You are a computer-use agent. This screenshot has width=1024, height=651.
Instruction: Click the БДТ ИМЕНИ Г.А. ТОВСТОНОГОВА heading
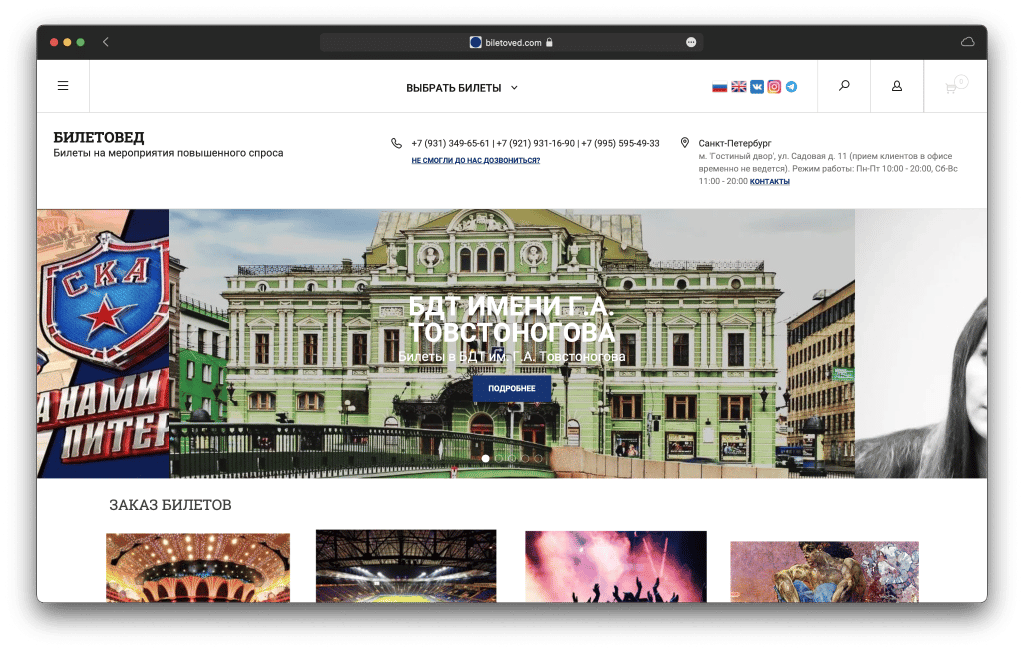[x=511, y=319]
